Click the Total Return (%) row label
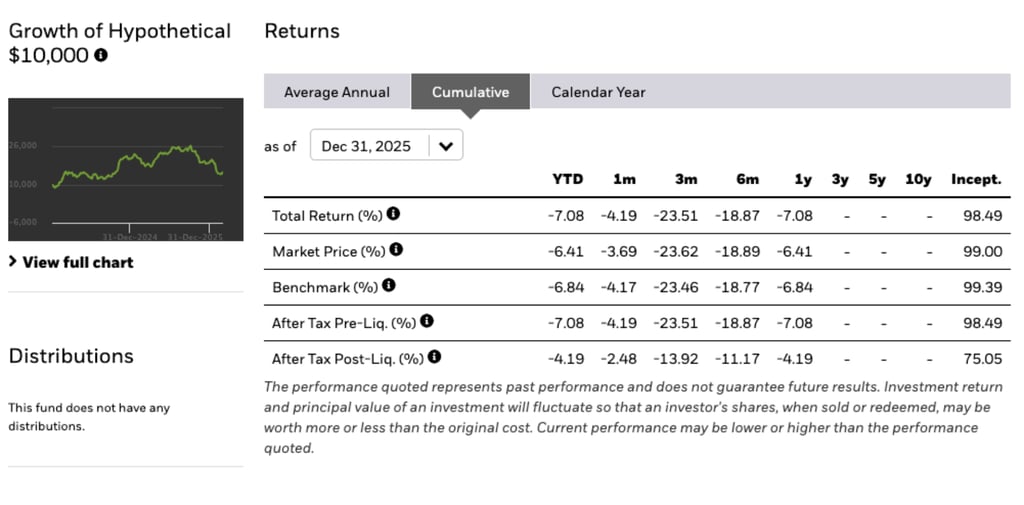 pyautogui.click(x=327, y=215)
